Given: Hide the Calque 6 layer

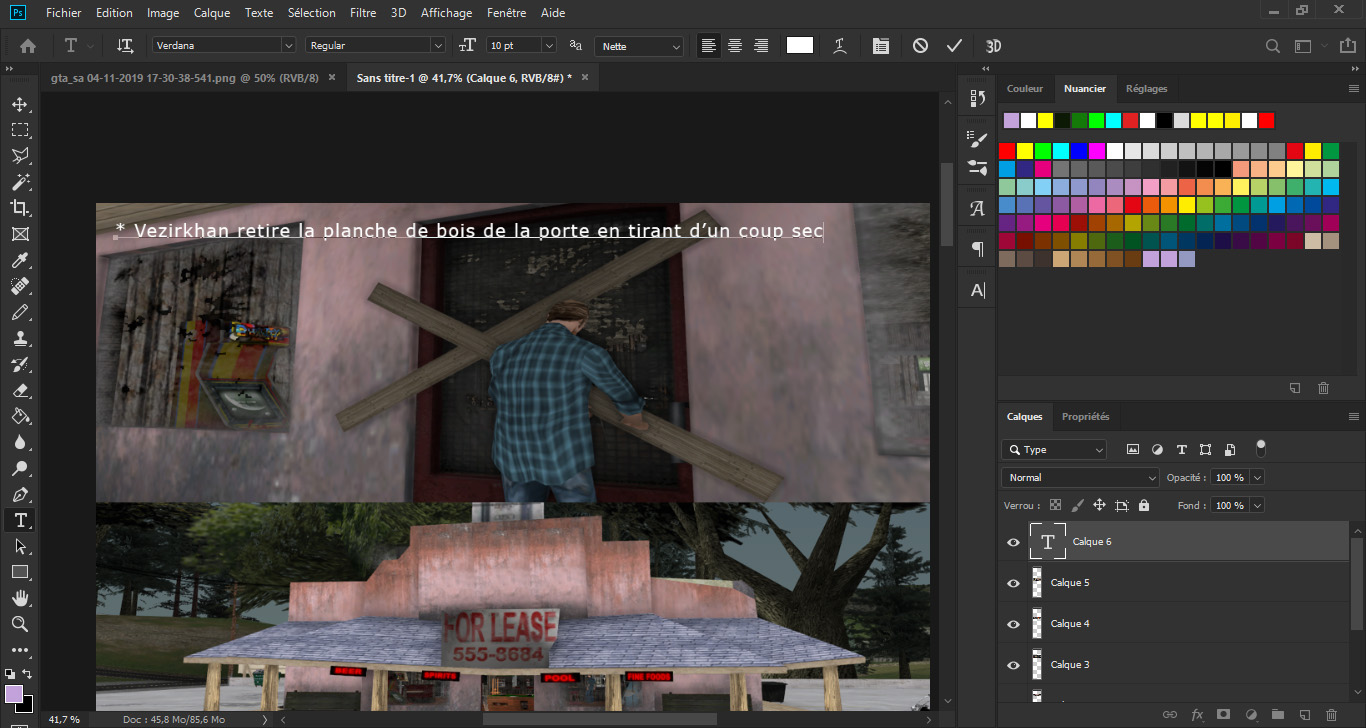Looking at the screenshot, I should click(1013, 542).
